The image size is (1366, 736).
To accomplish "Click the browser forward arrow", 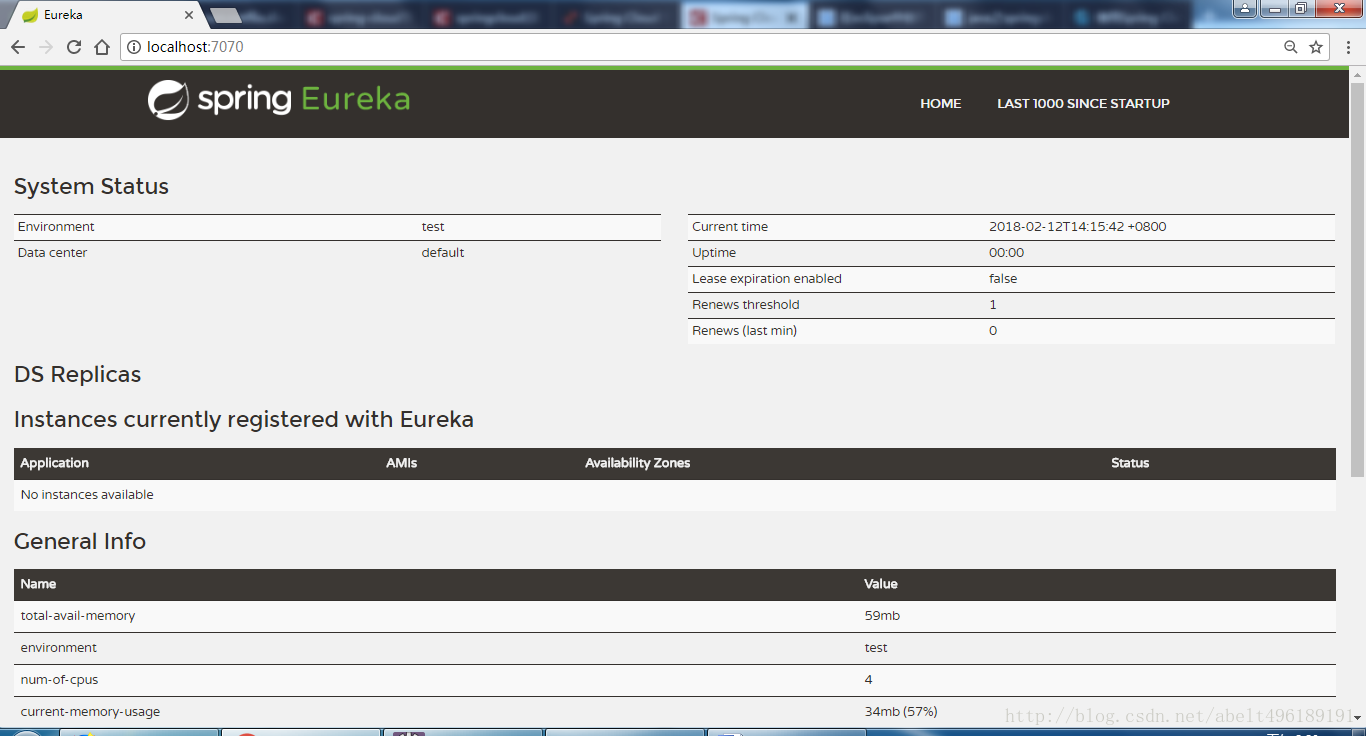I will pyautogui.click(x=46, y=47).
